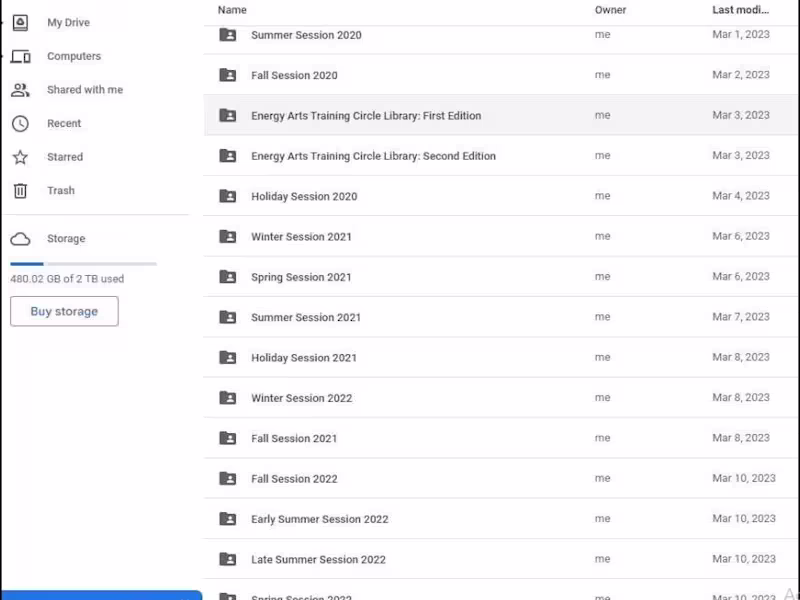Click Second Edition library folder icon

coord(228,156)
